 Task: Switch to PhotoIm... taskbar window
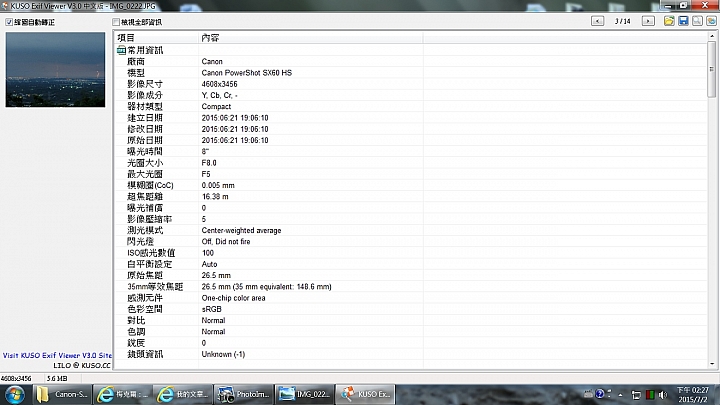click(x=243, y=394)
